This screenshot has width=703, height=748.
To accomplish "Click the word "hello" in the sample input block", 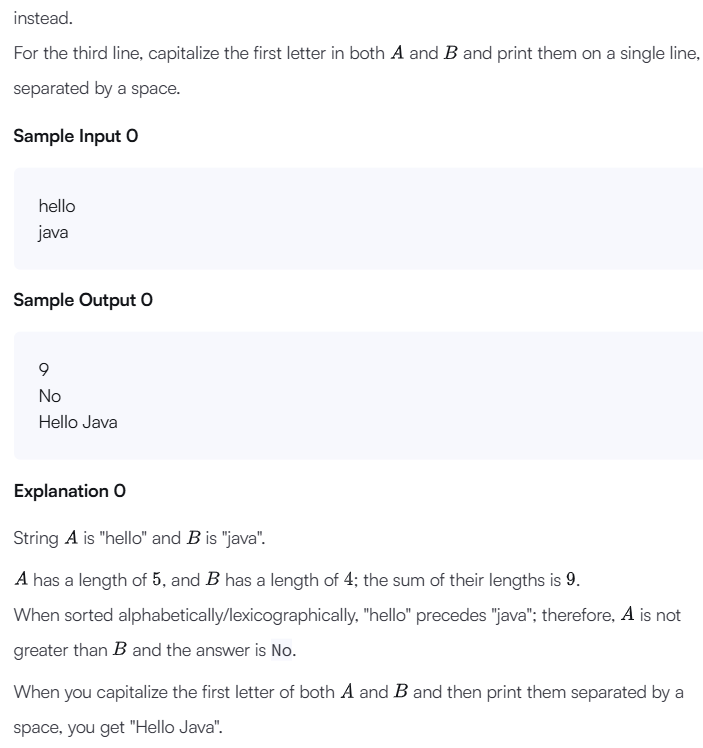I will point(57,206).
